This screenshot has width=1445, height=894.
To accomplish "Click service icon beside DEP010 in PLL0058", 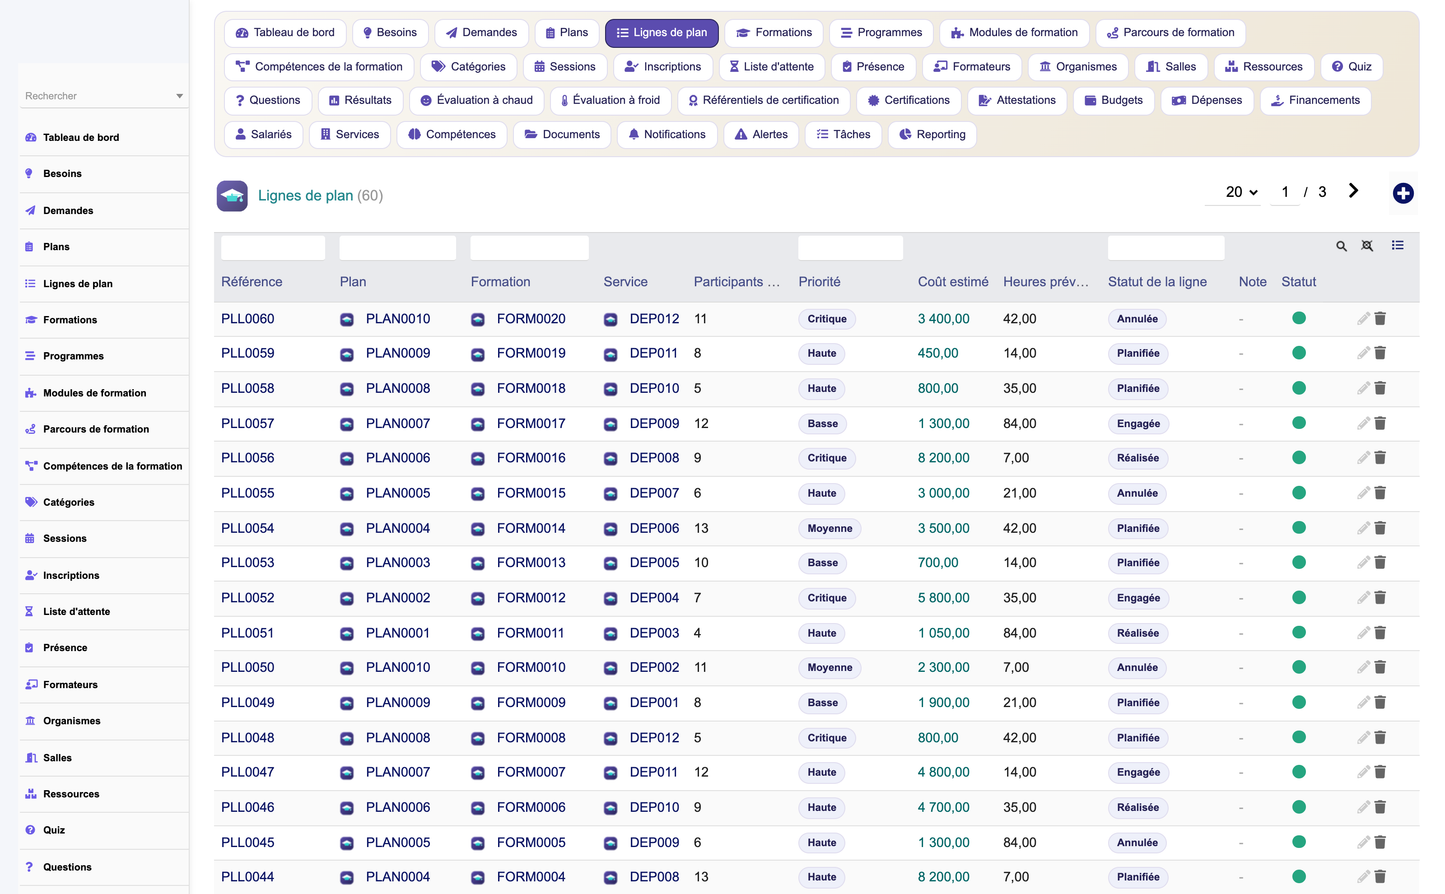I will (611, 389).
